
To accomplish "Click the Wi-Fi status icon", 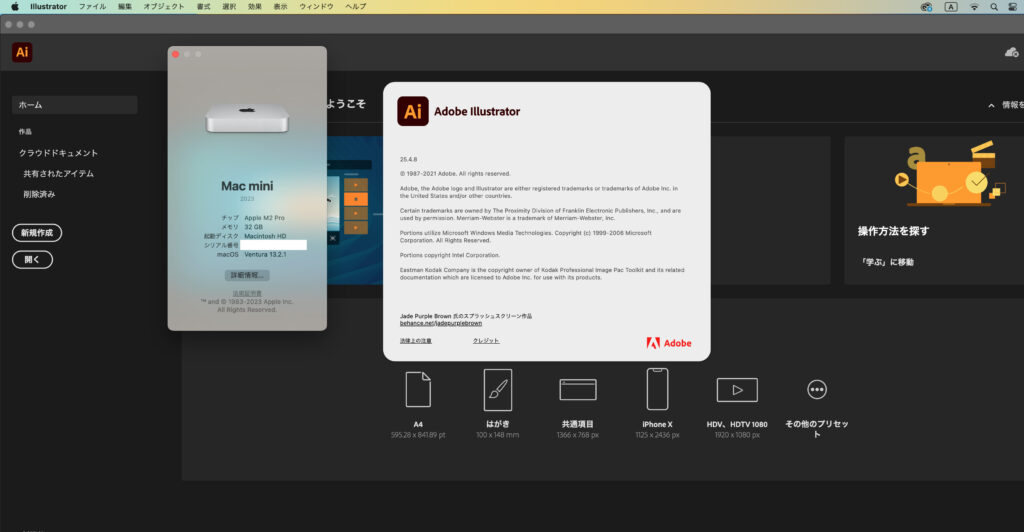I will pos(974,7).
